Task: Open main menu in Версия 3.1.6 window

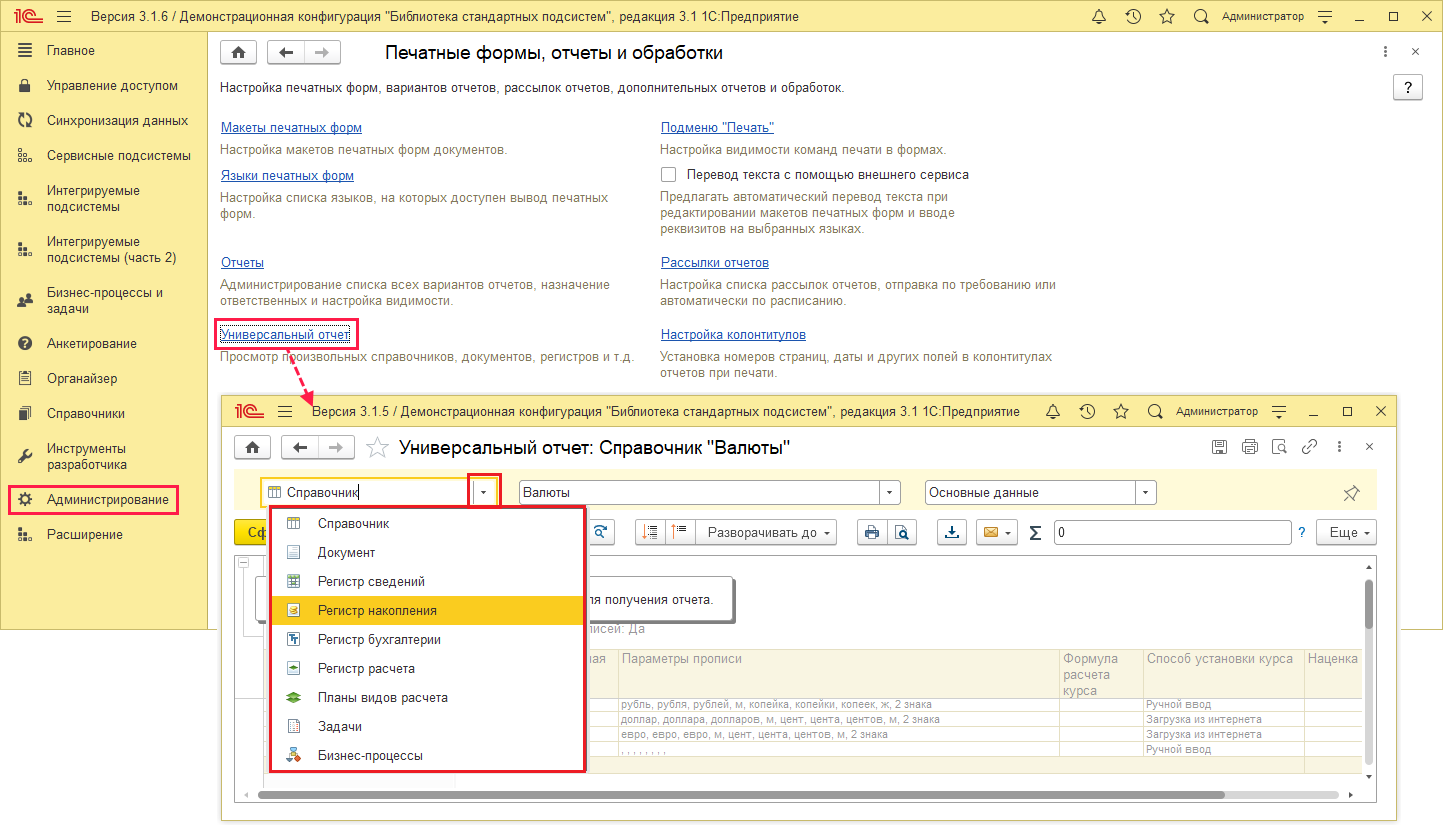Action: click(x=64, y=17)
